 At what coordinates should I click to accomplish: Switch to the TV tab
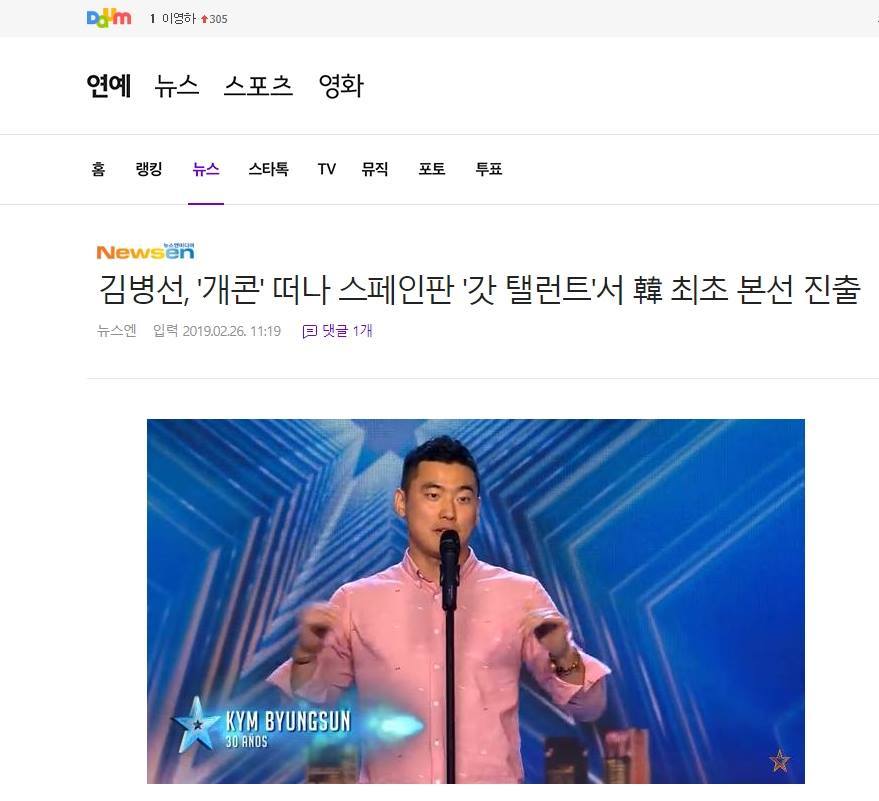tap(326, 169)
